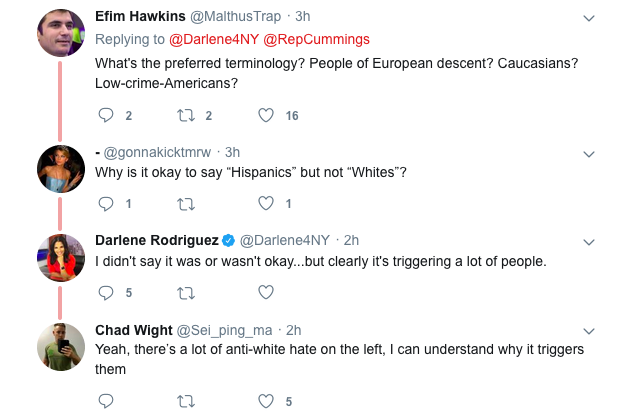Expand the more-options arrow on gonnakicktmrw tweet

(x=589, y=153)
